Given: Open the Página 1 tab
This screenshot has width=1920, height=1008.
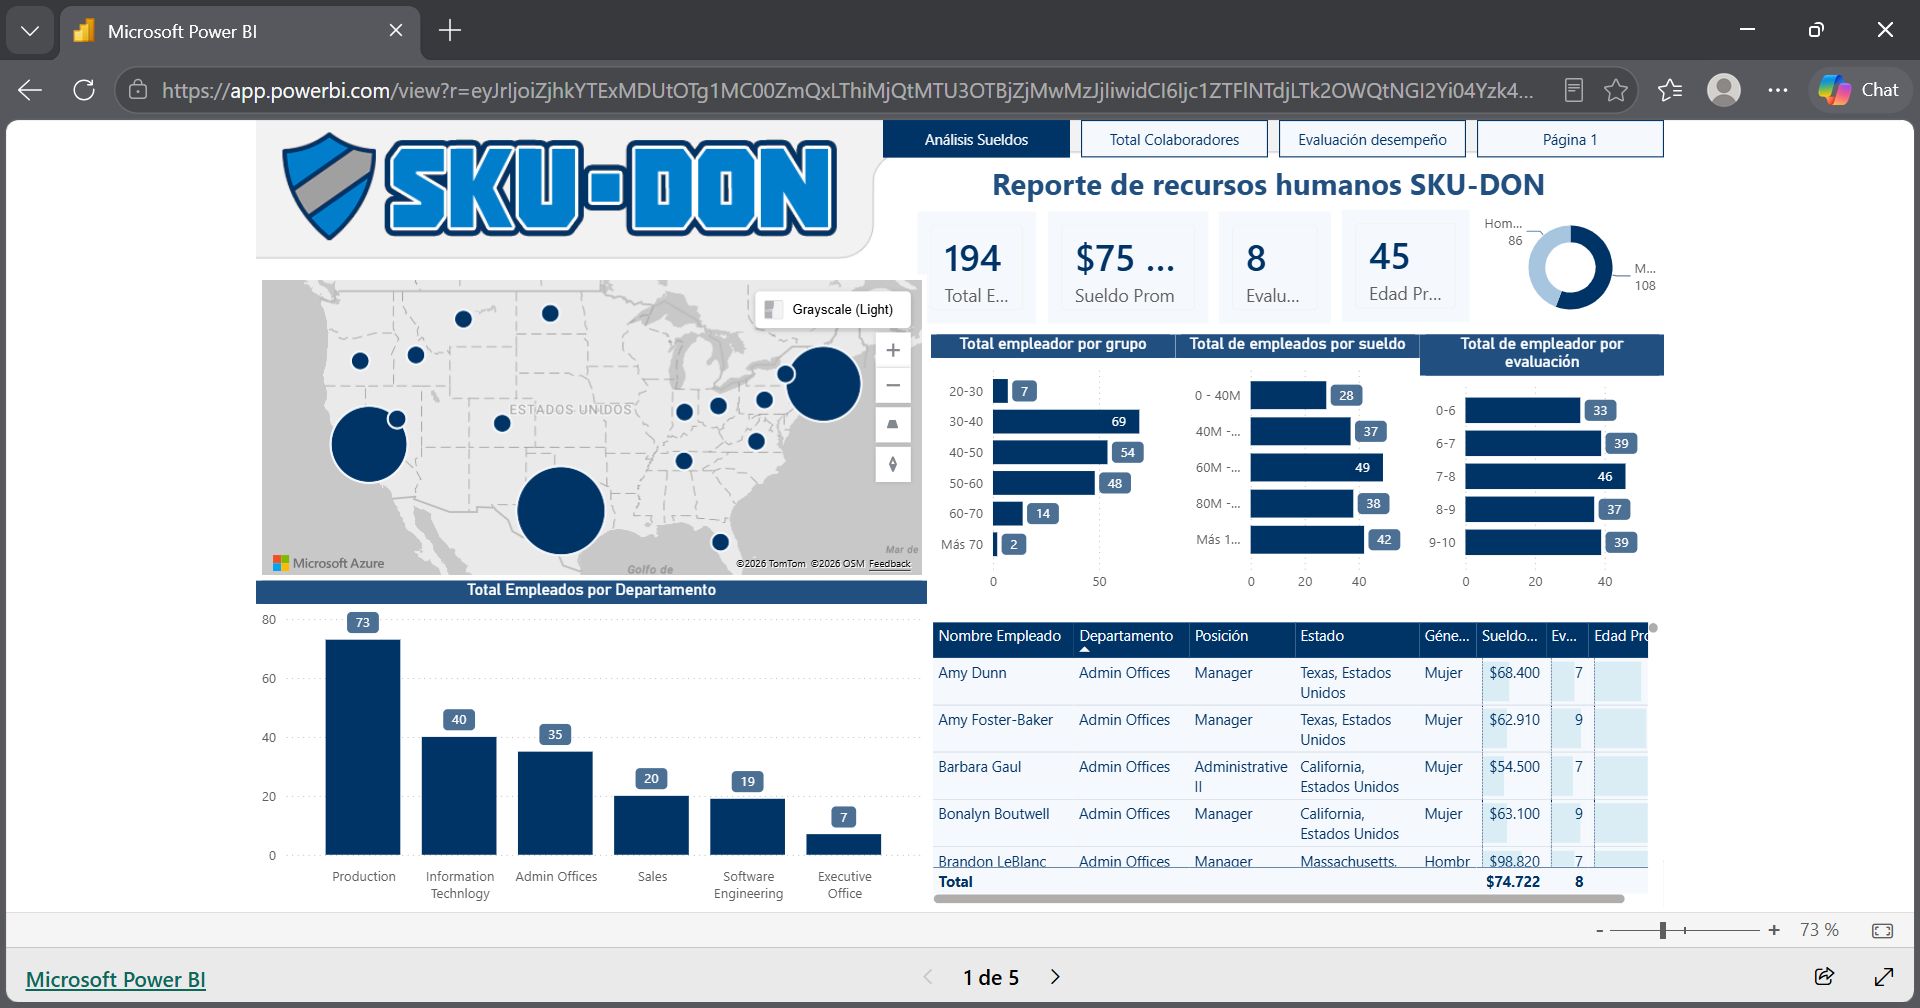Looking at the screenshot, I should 1570,140.
